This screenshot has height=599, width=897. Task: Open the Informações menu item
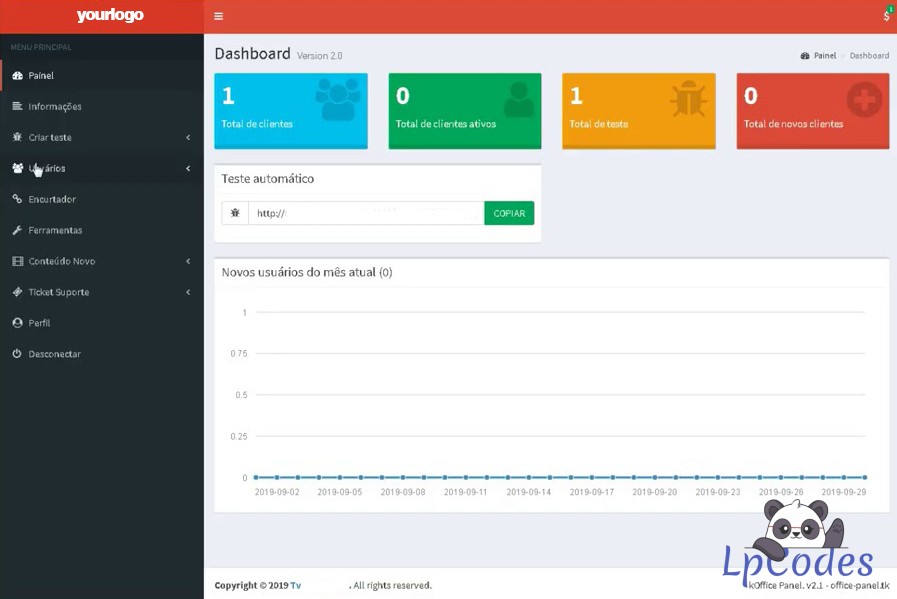[55, 107]
